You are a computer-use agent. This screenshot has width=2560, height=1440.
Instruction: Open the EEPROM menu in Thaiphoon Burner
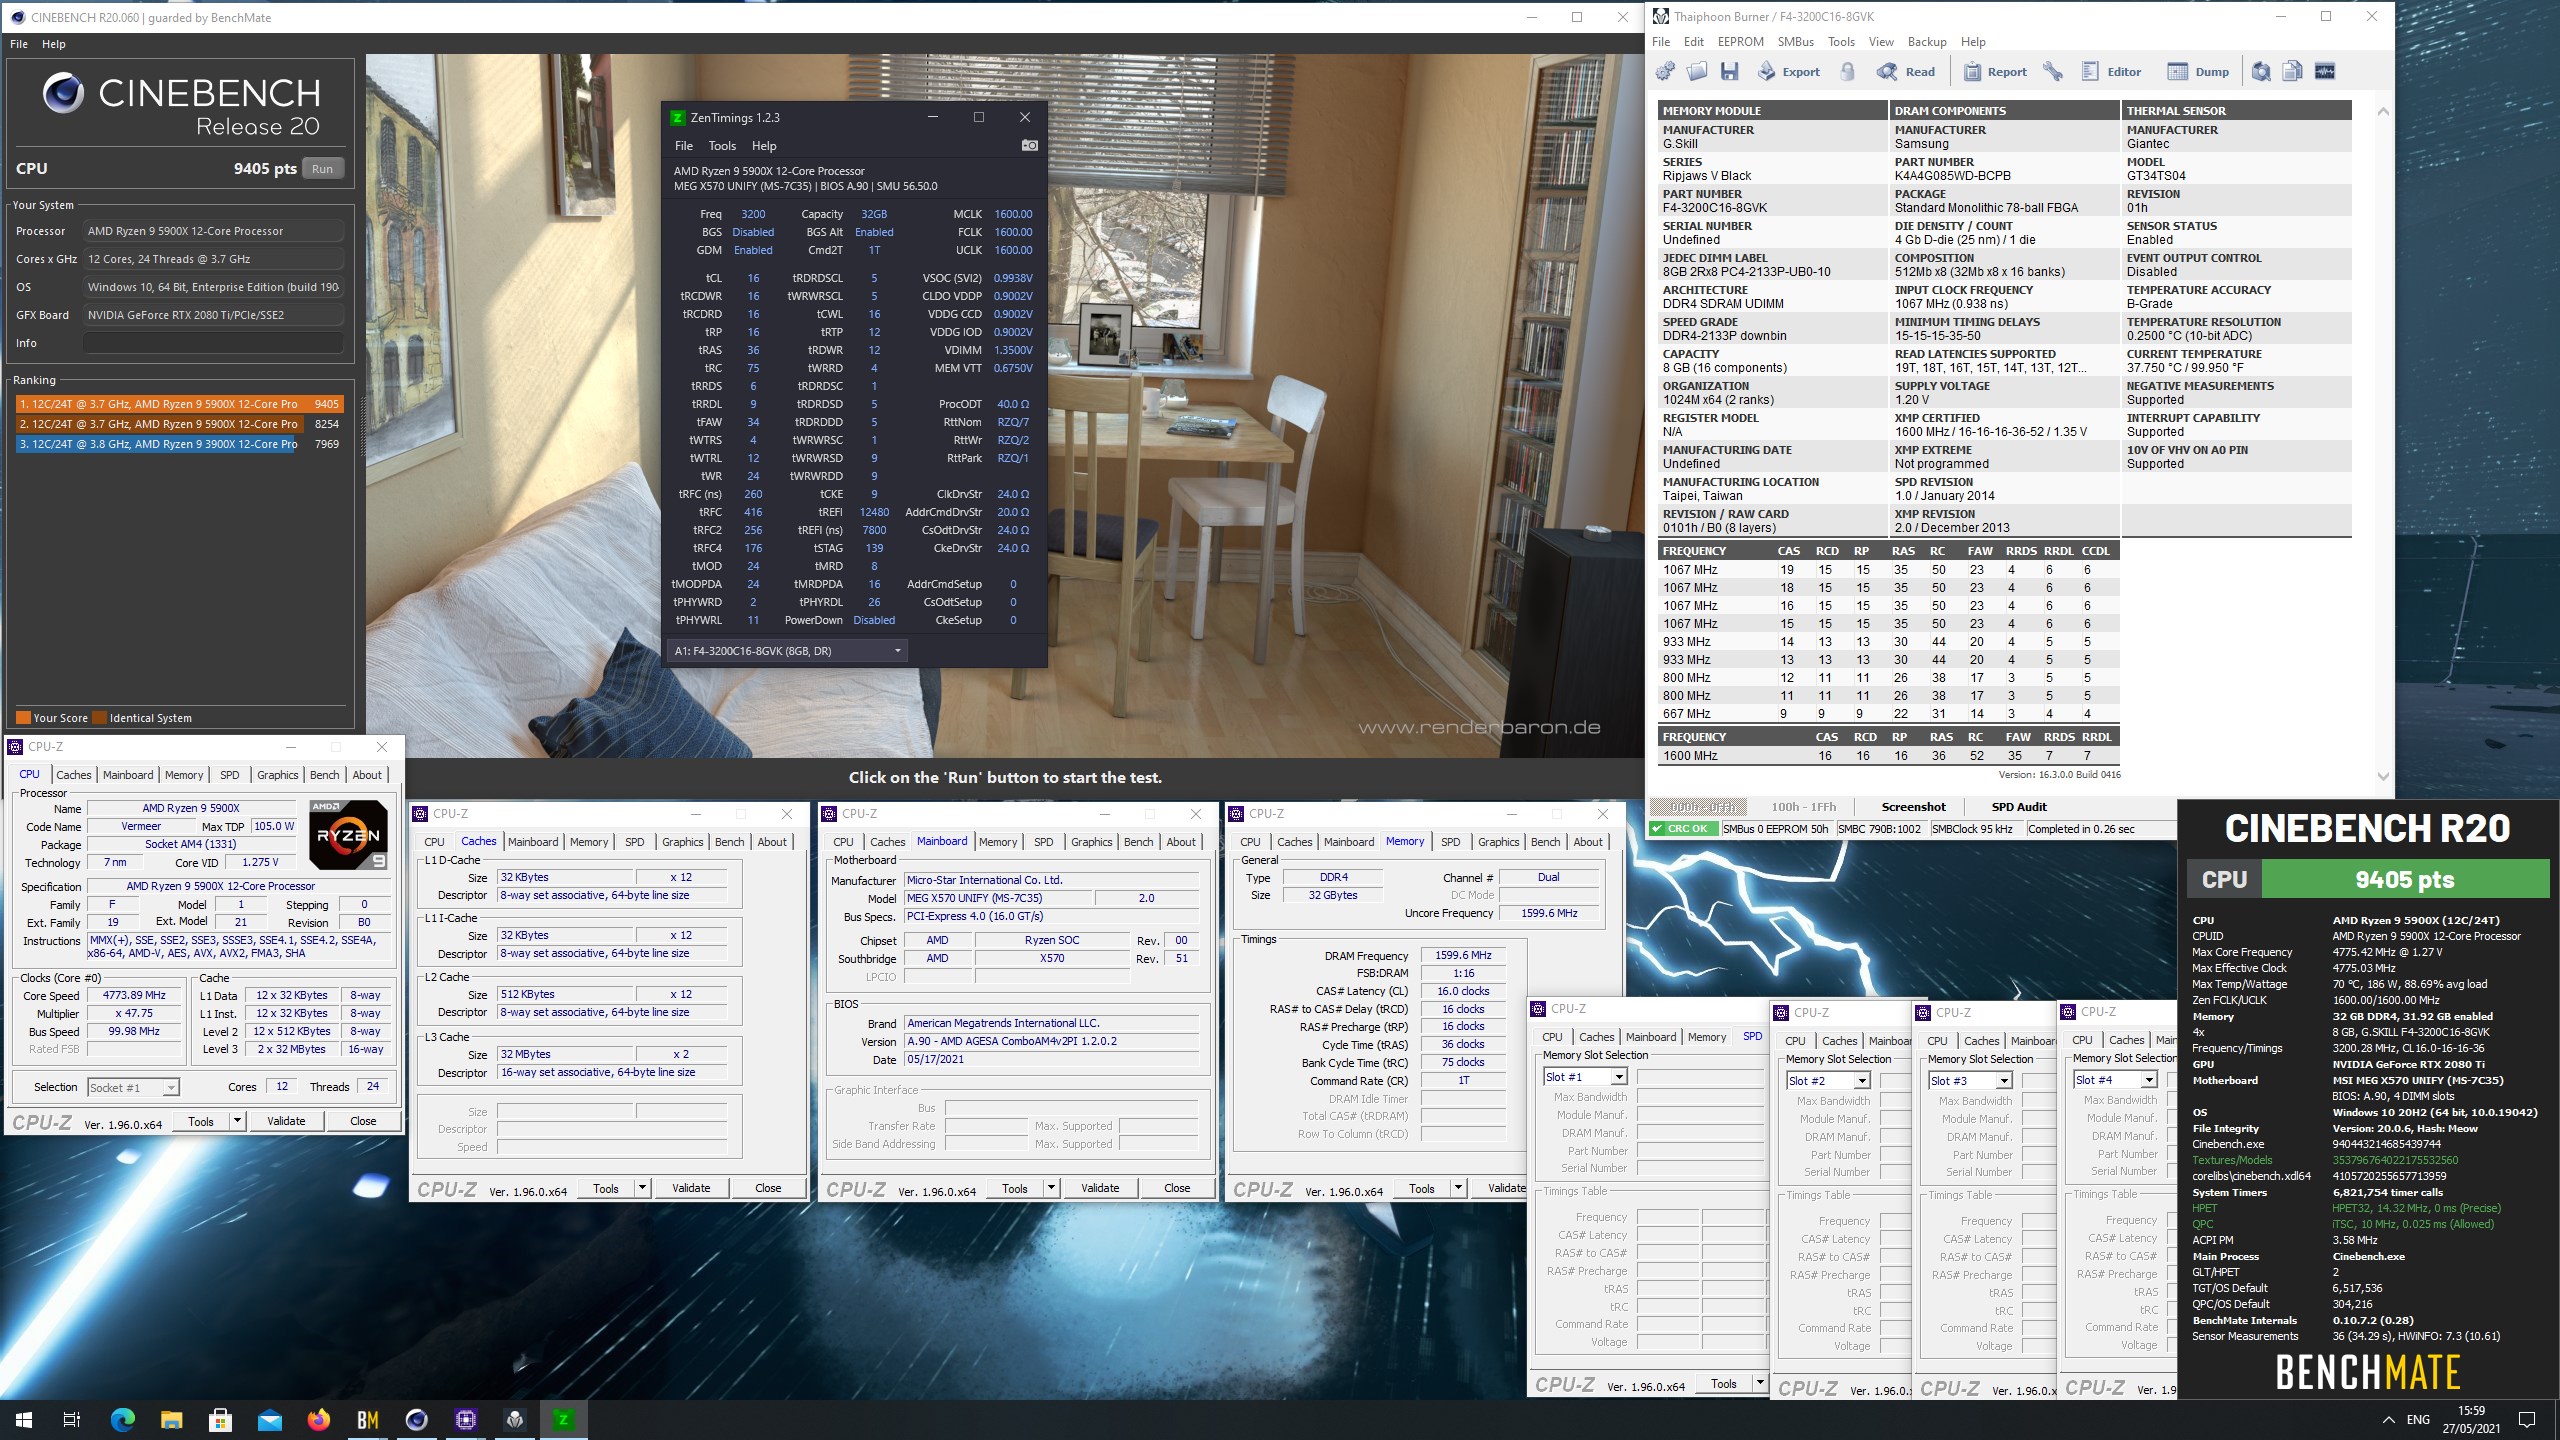1741,42
